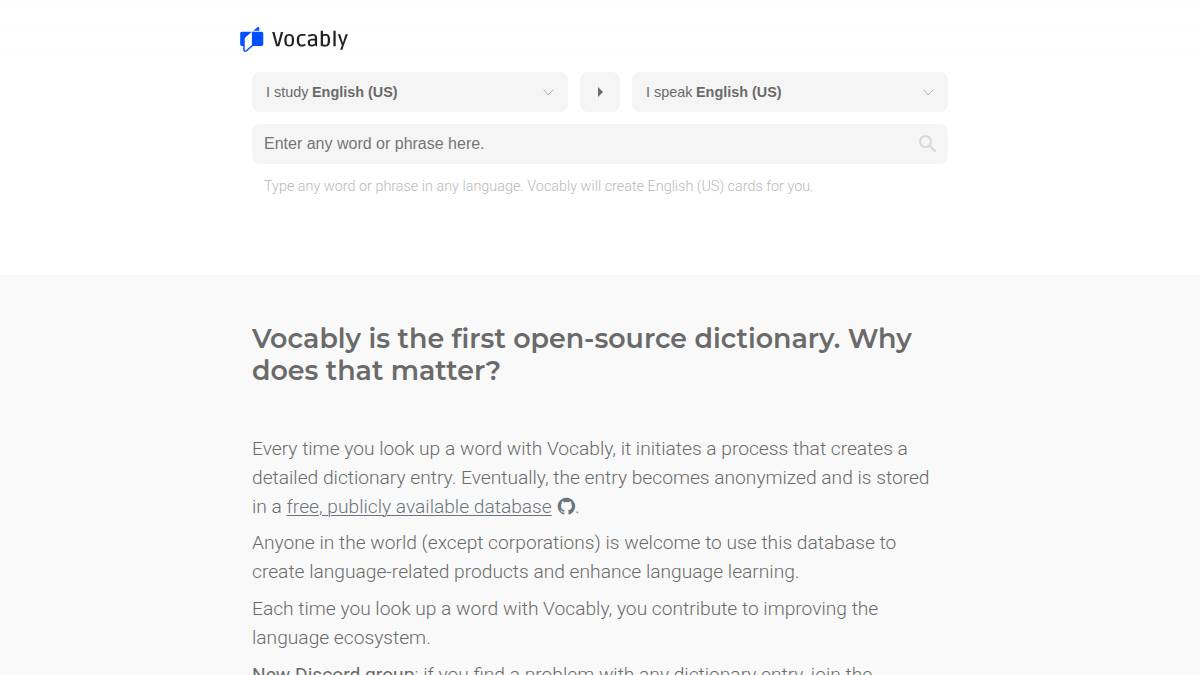Click the paragraph starting "Anyone in the world"

[x=573, y=543]
